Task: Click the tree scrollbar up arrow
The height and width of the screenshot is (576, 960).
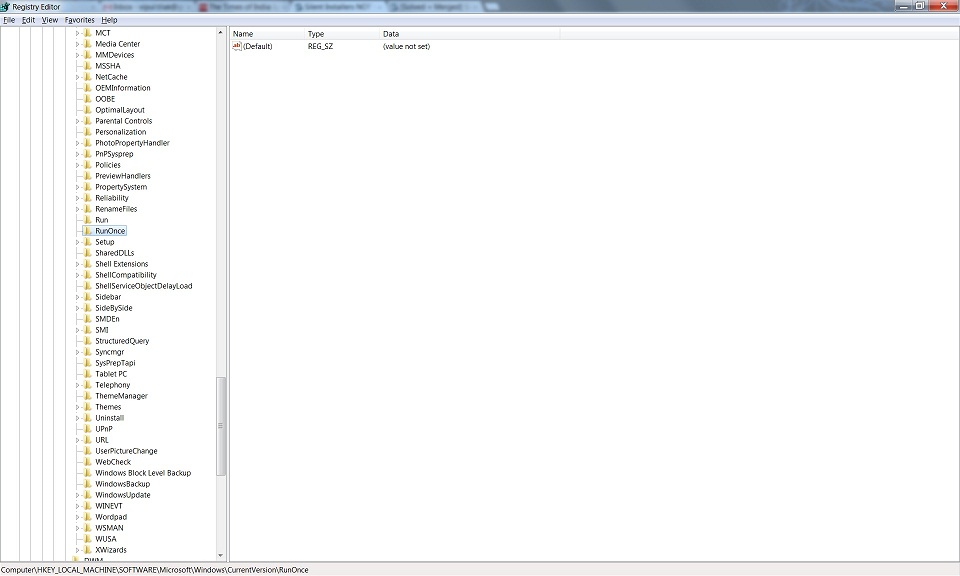Action: coord(220,32)
